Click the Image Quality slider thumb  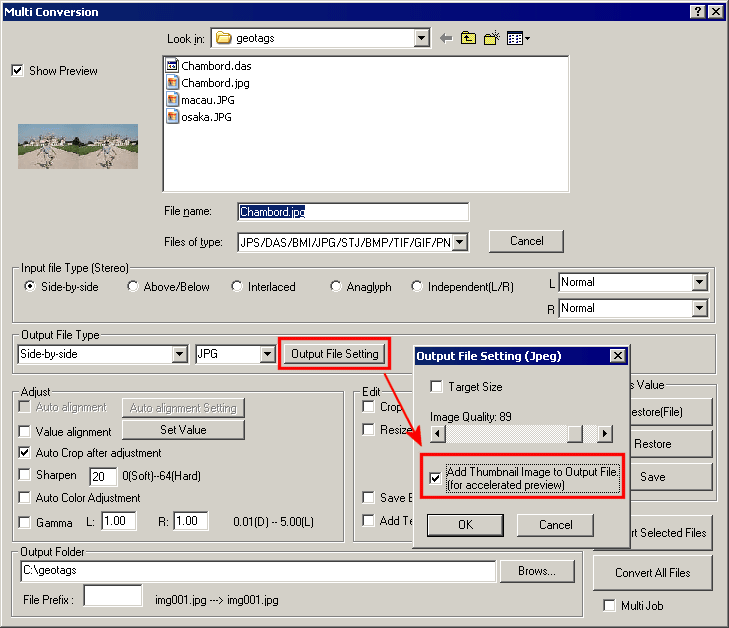[575, 434]
